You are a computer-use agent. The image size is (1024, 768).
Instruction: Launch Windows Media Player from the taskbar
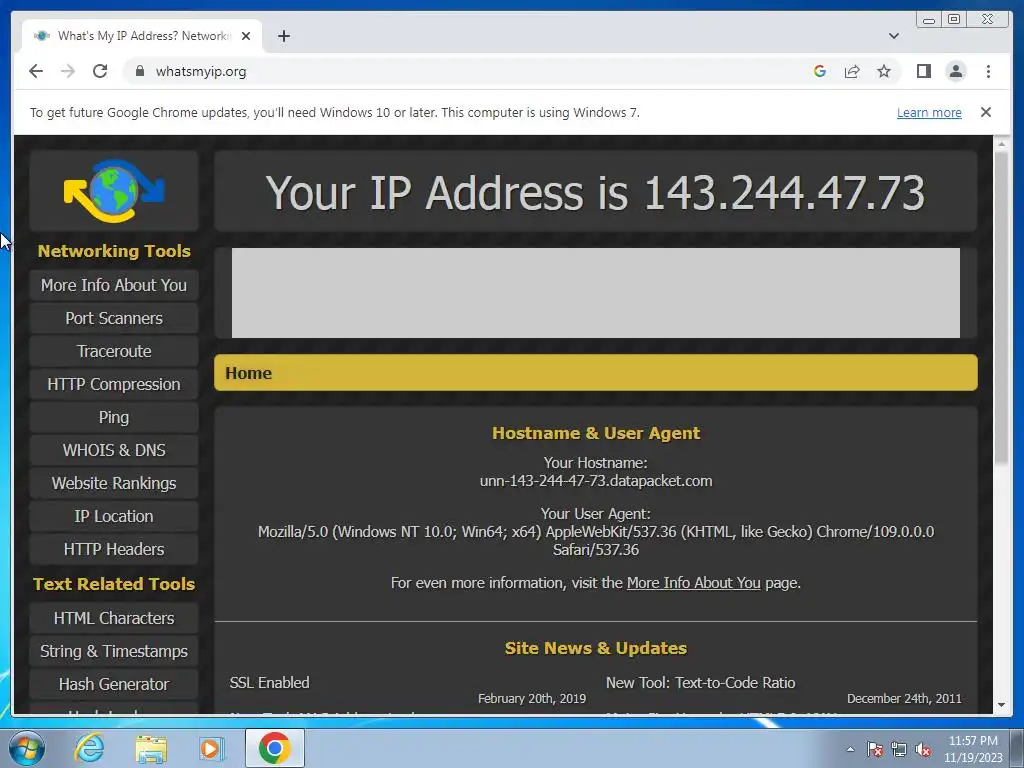point(211,748)
